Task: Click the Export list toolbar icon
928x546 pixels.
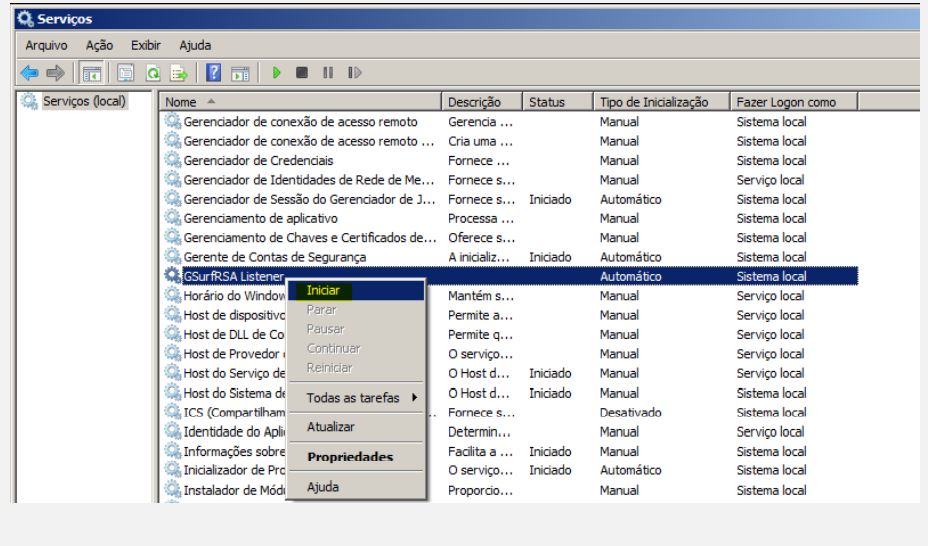Action: [179, 73]
